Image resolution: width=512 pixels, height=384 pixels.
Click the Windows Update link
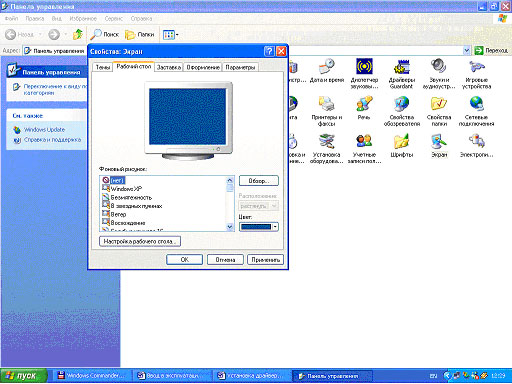[x=44, y=130]
